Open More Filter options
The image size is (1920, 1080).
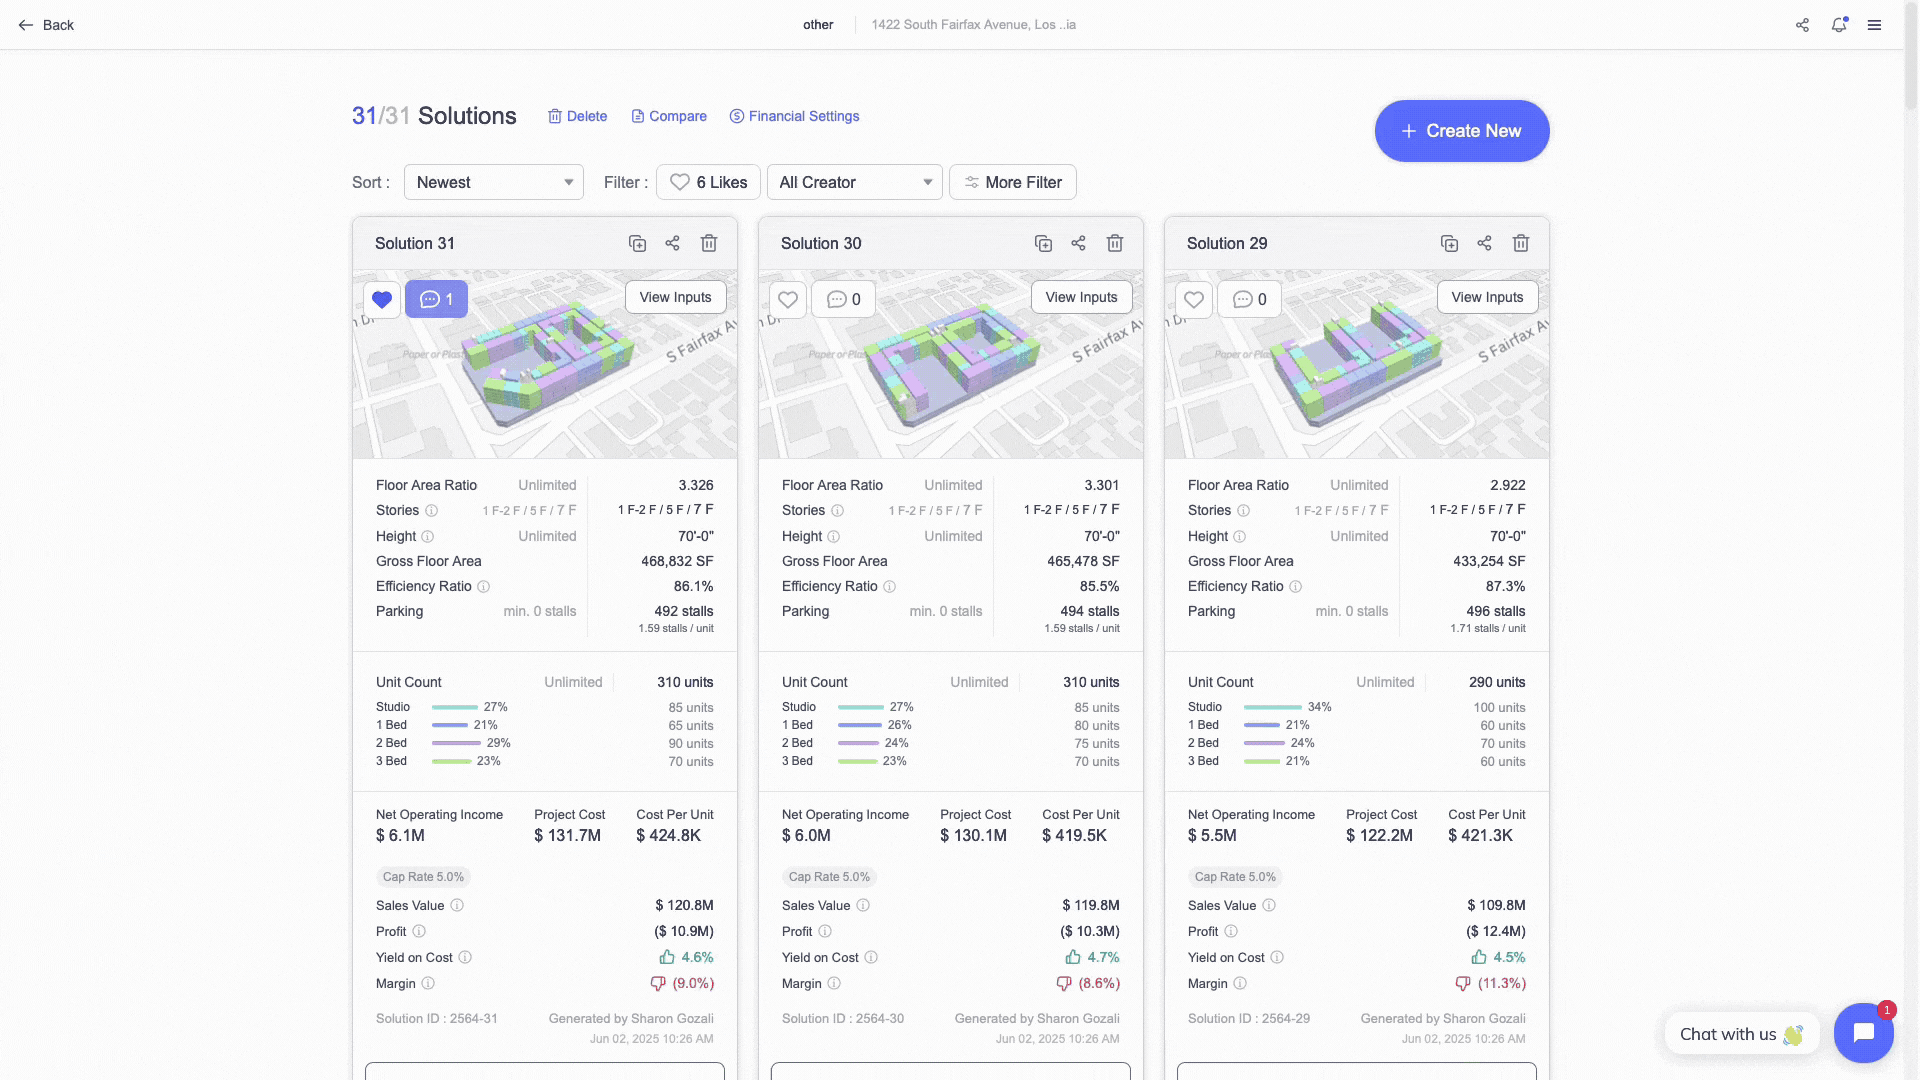coord(1012,182)
